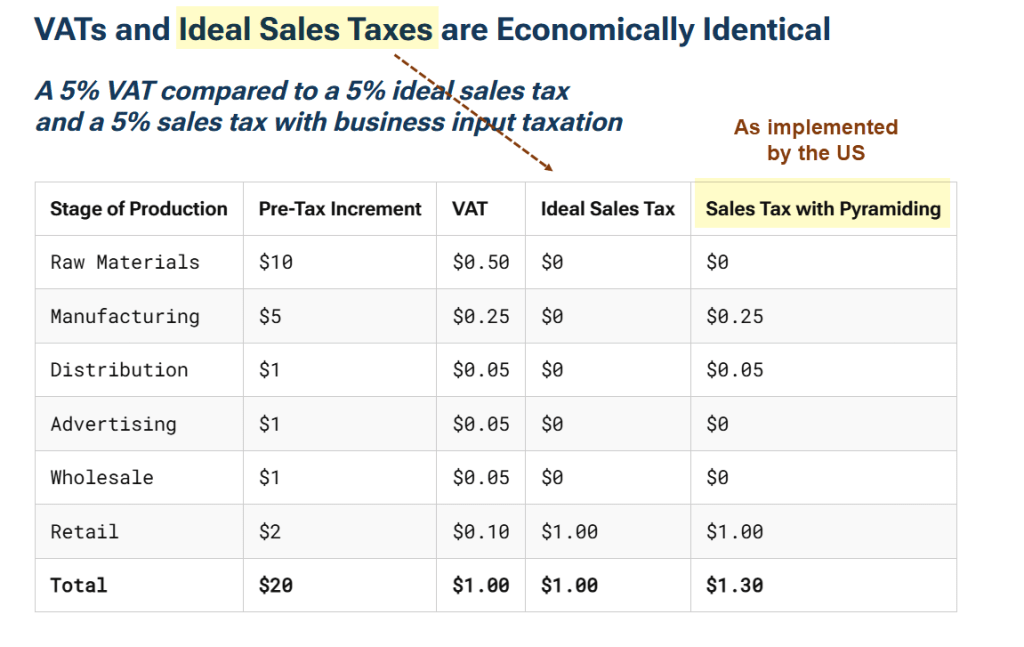Image resolution: width=1024 pixels, height=647 pixels.
Task: Click the "VAT" column header
Action: pyautogui.click(x=470, y=209)
